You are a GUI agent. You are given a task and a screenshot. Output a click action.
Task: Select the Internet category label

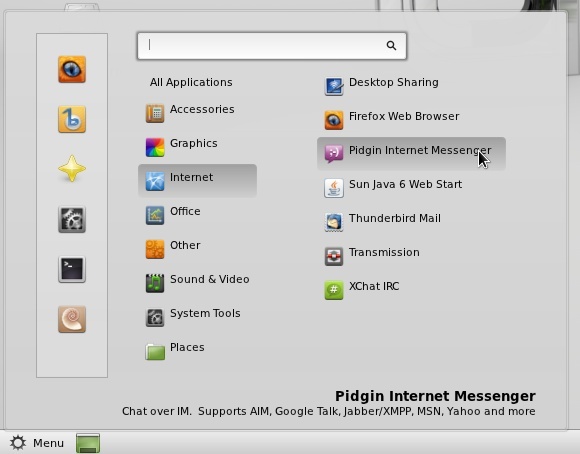pyautogui.click(x=191, y=177)
